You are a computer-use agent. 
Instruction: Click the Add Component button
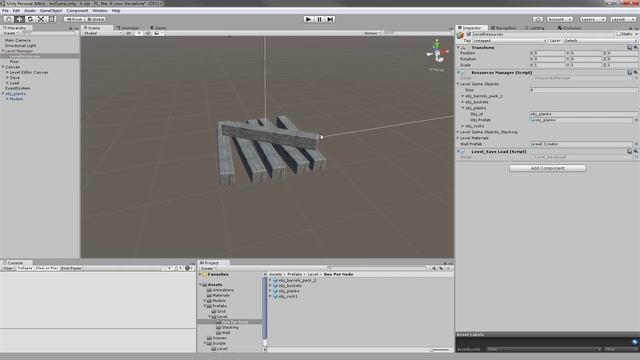(x=547, y=168)
